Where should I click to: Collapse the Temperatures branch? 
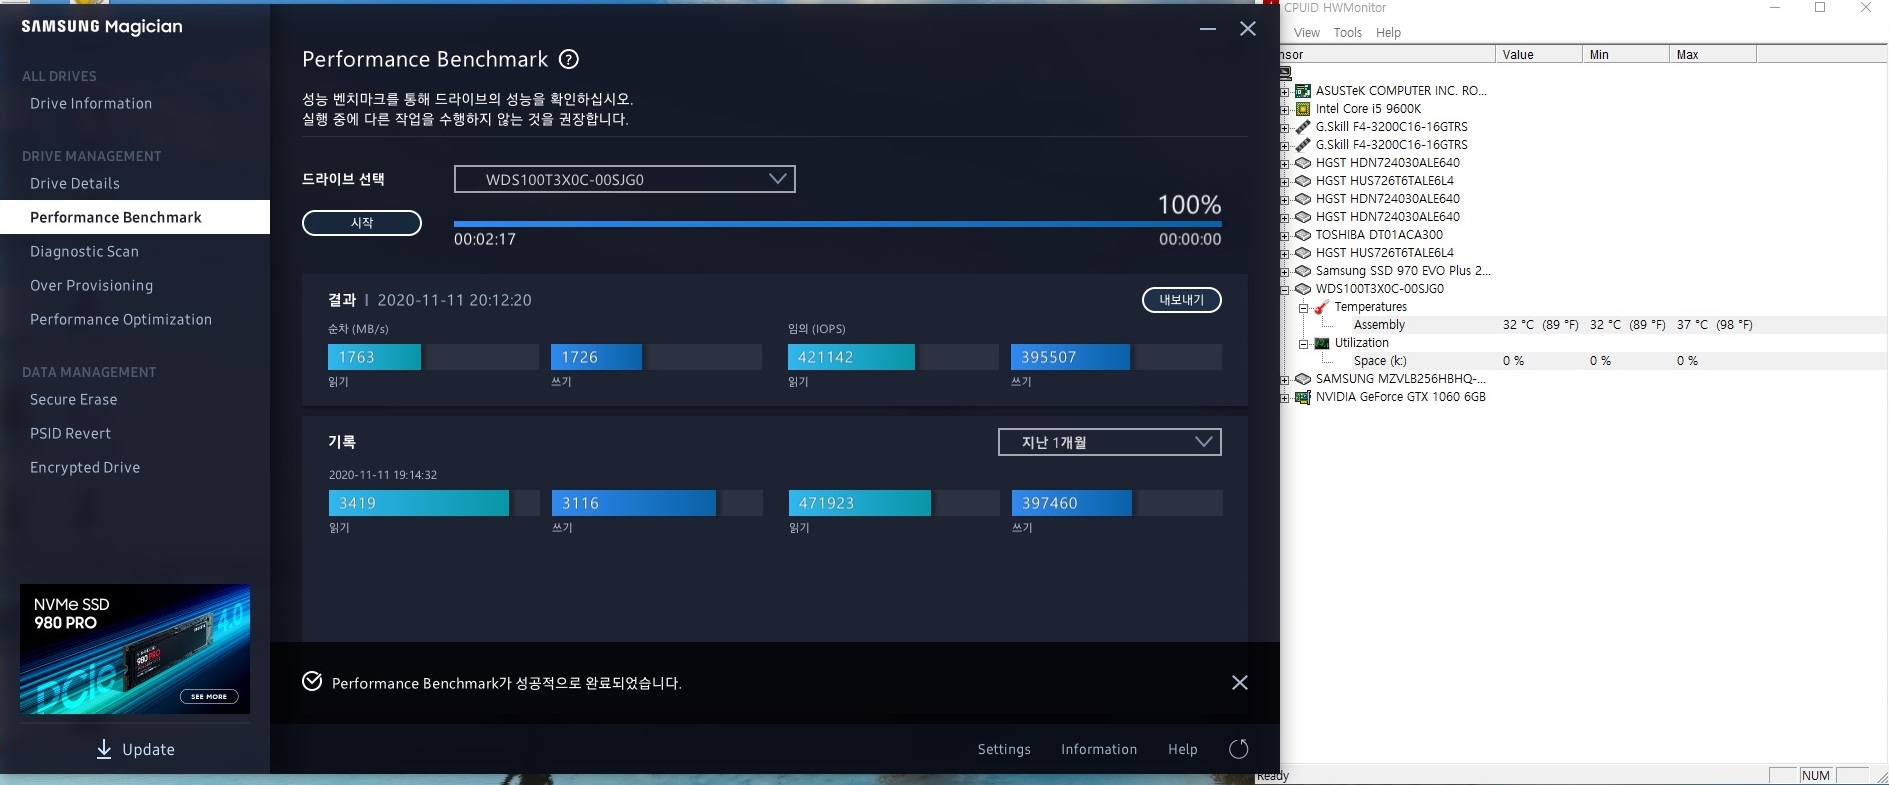tap(1303, 308)
